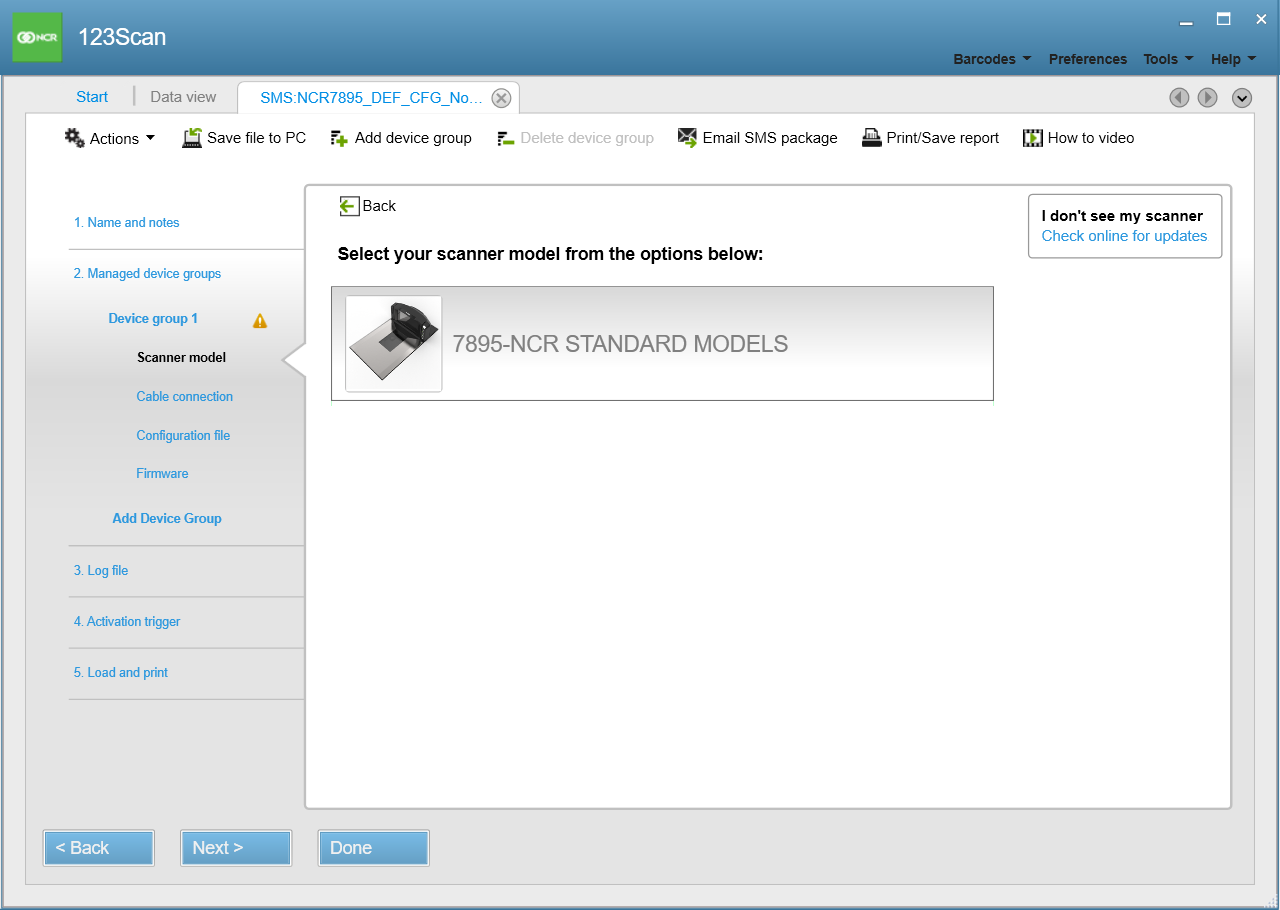The height and width of the screenshot is (910, 1280).
Task: Select Device group 1 in sidebar
Action: (153, 319)
